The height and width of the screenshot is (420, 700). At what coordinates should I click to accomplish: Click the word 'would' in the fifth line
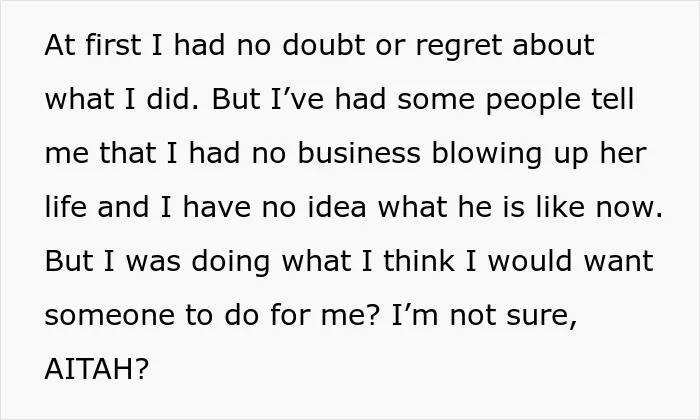pos(529,261)
